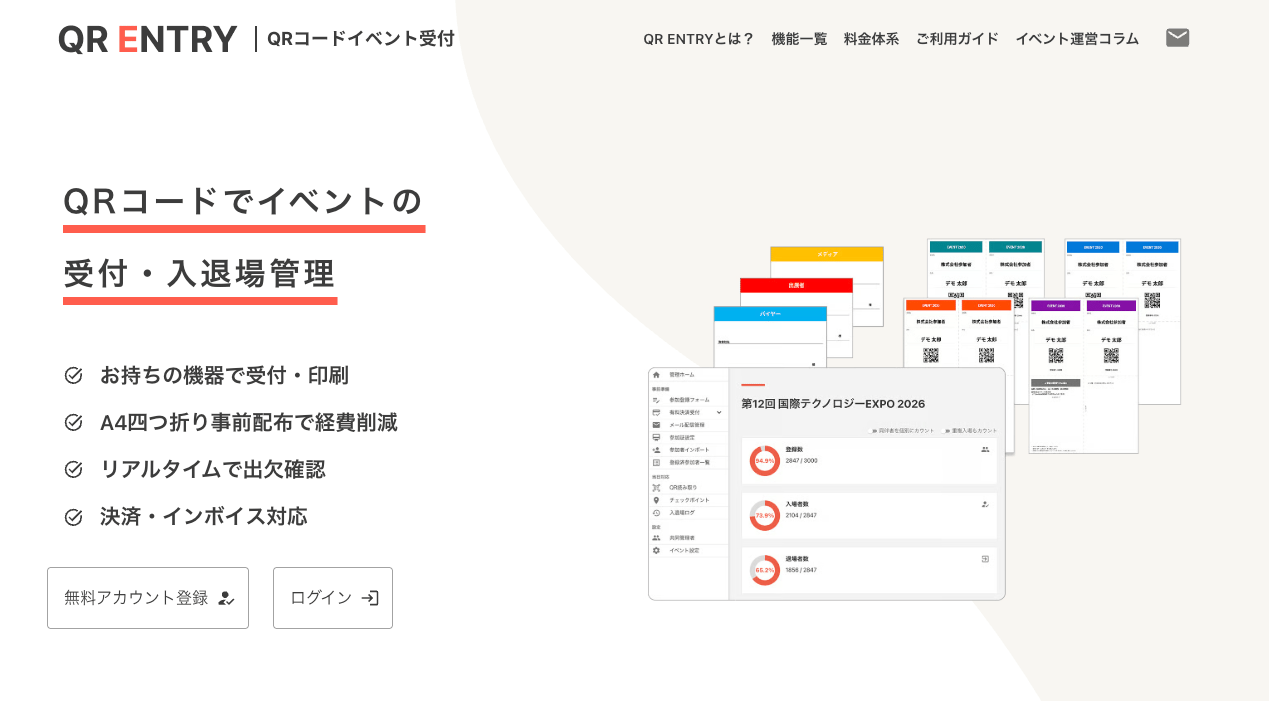The height and width of the screenshot is (701, 1269).
Task: Click the people icon for 共同管理者
Action: [x=657, y=537]
